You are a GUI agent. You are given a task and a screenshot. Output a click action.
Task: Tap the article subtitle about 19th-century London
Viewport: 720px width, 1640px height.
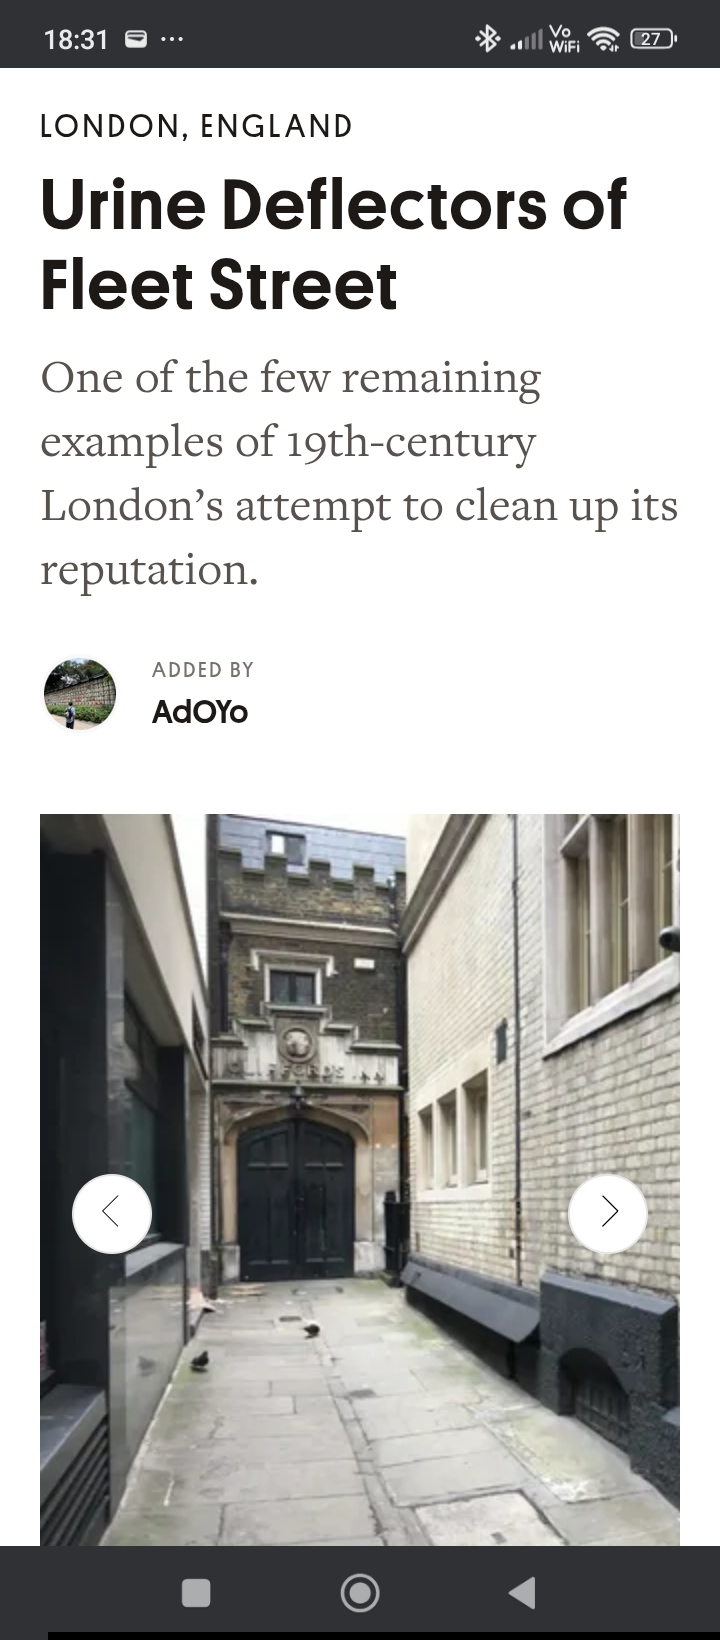click(360, 473)
